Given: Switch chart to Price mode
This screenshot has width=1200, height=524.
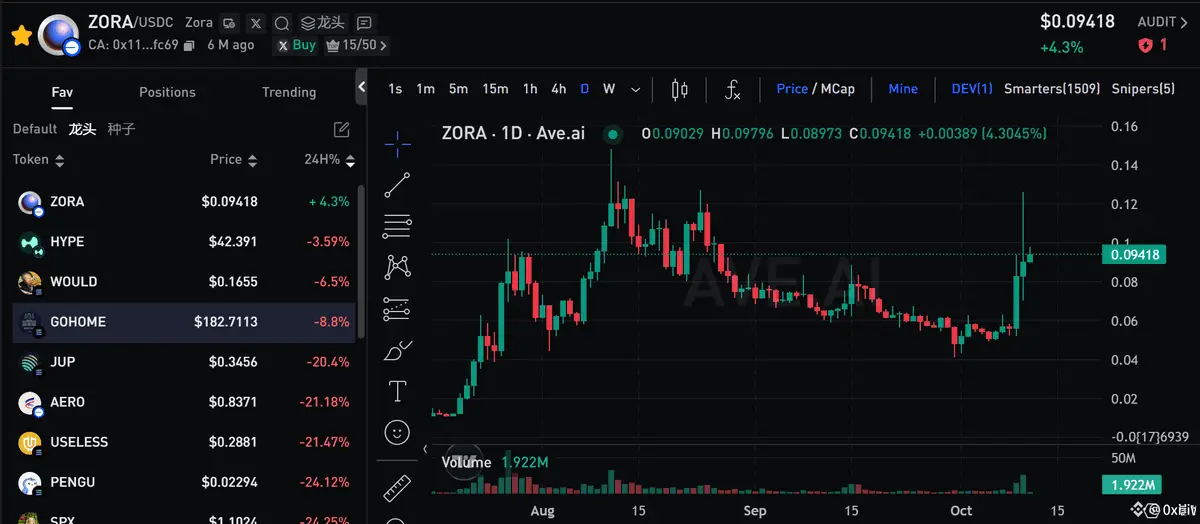Looking at the screenshot, I should pyautogui.click(x=792, y=89).
